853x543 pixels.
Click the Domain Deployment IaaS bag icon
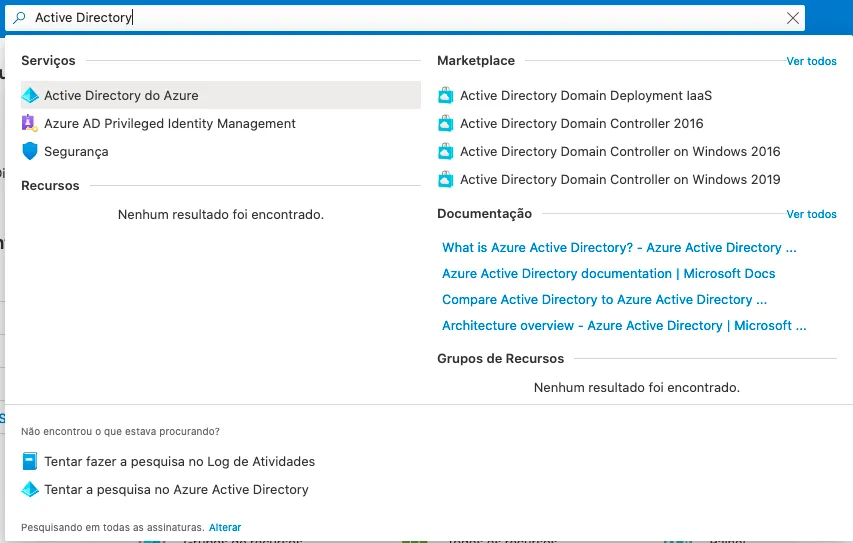[x=446, y=96]
